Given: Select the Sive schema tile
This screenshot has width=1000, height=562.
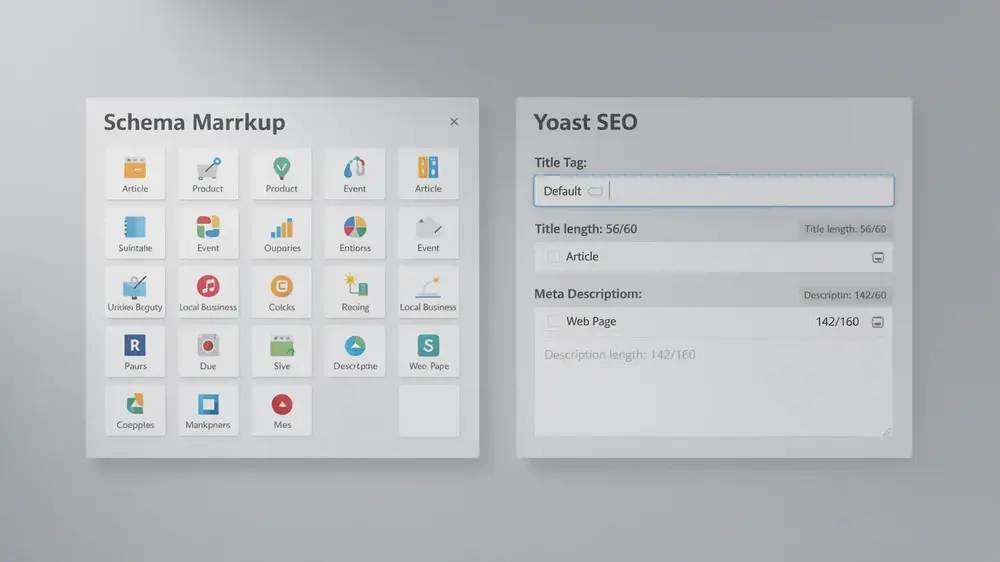Looking at the screenshot, I should click(281, 351).
